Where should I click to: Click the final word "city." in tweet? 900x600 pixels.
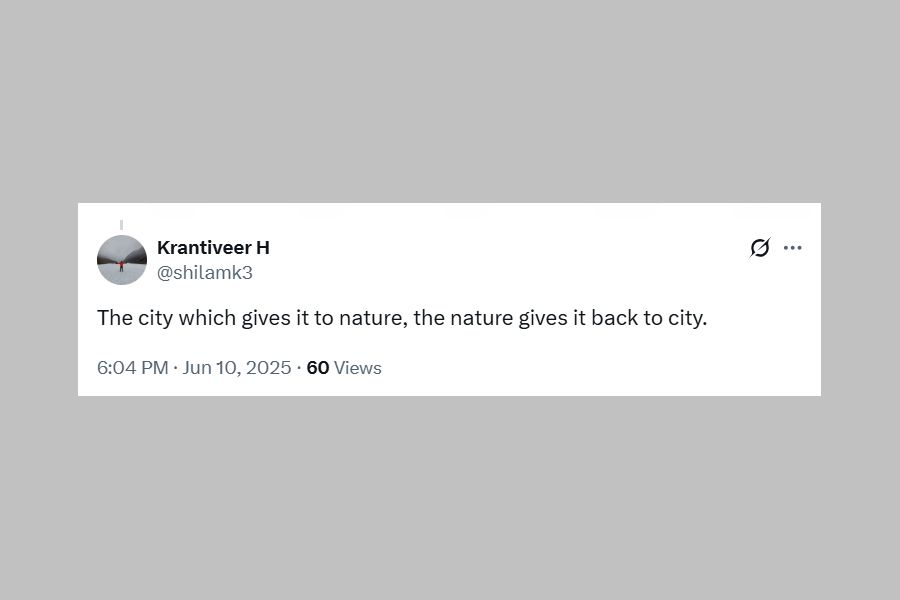pos(687,318)
